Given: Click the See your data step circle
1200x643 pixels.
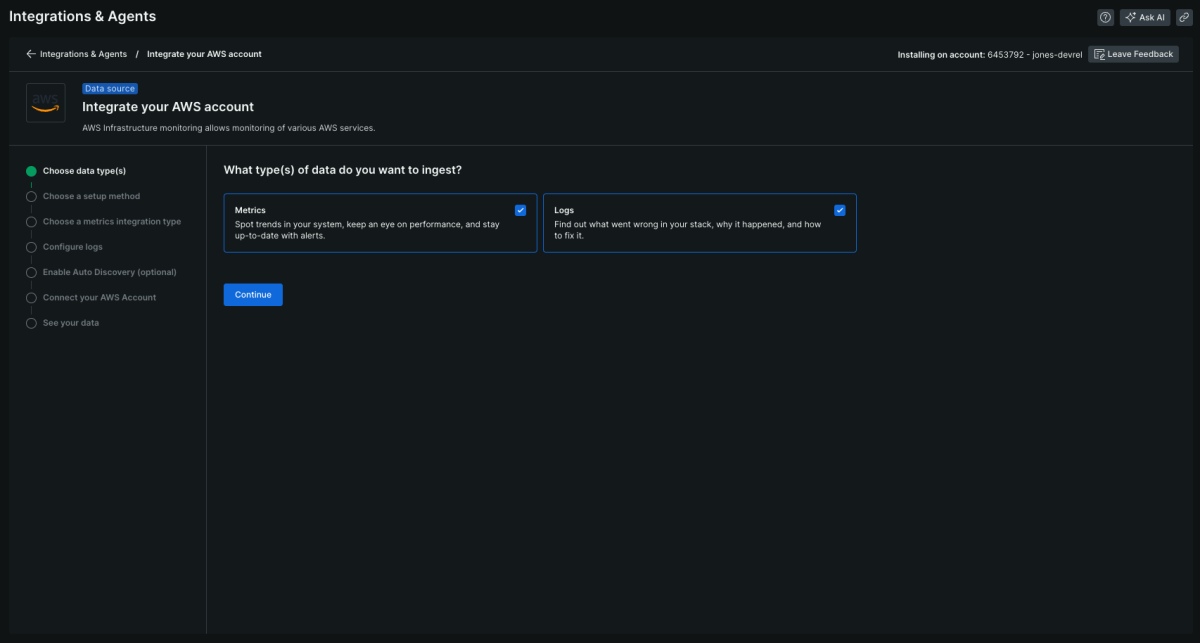Looking at the screenshot, I should point(31,323).
